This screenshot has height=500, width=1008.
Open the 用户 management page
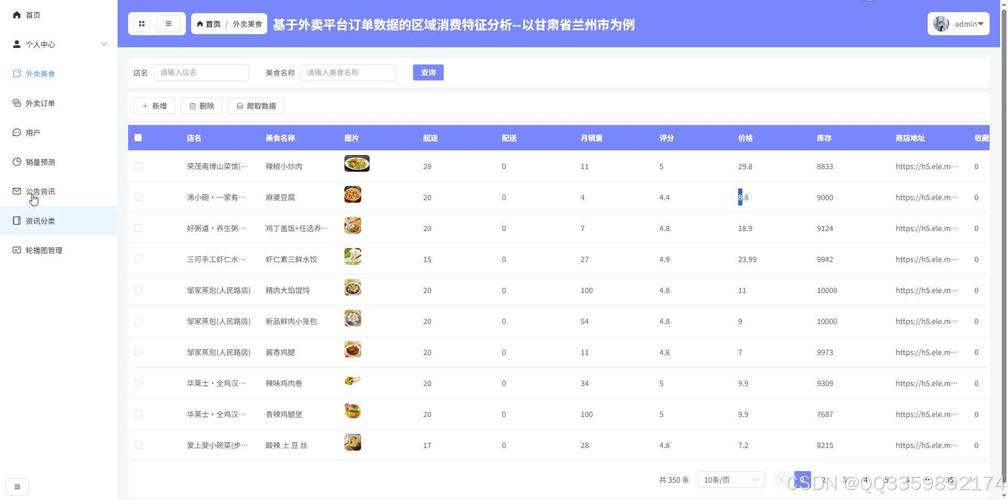(x=58, y=133)
